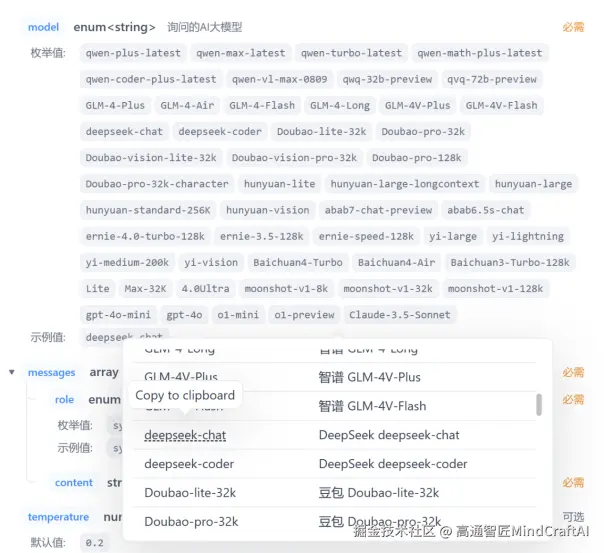Click the o1-preview enum tag
The image size is (604, 553).
(x=304, y=315)
